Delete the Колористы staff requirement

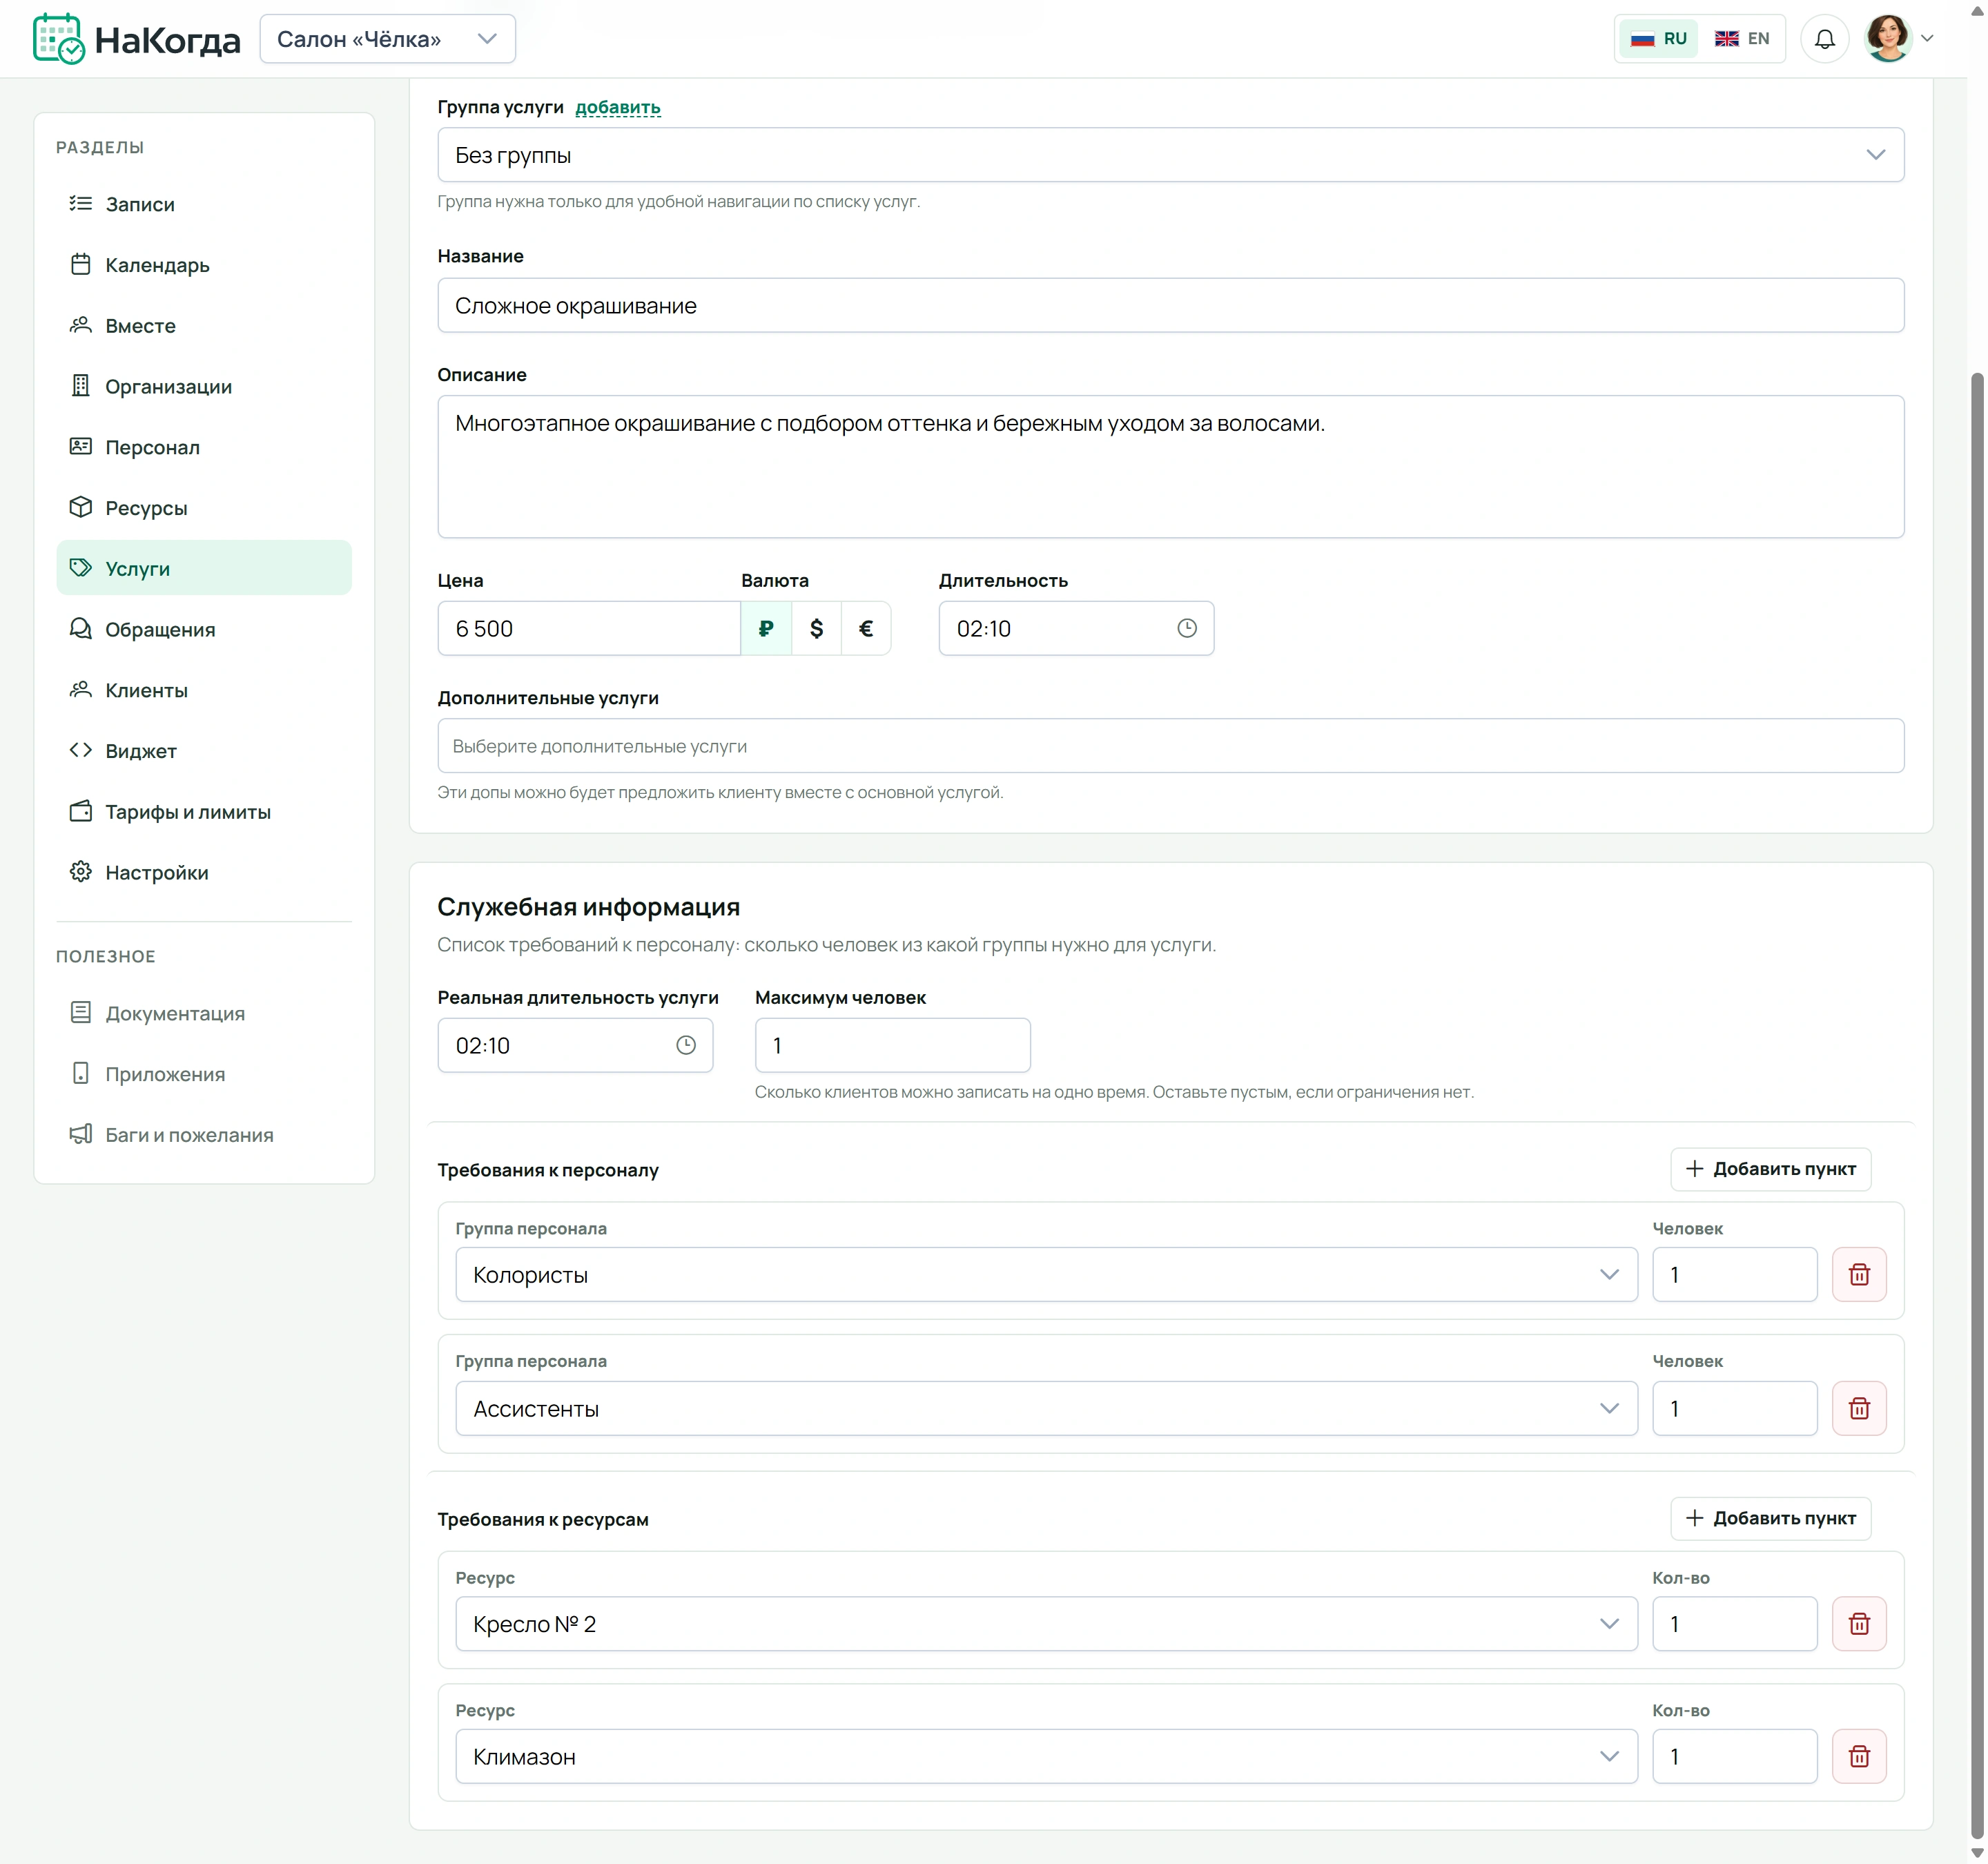pyautogui.click(x=1859, y=1274)
